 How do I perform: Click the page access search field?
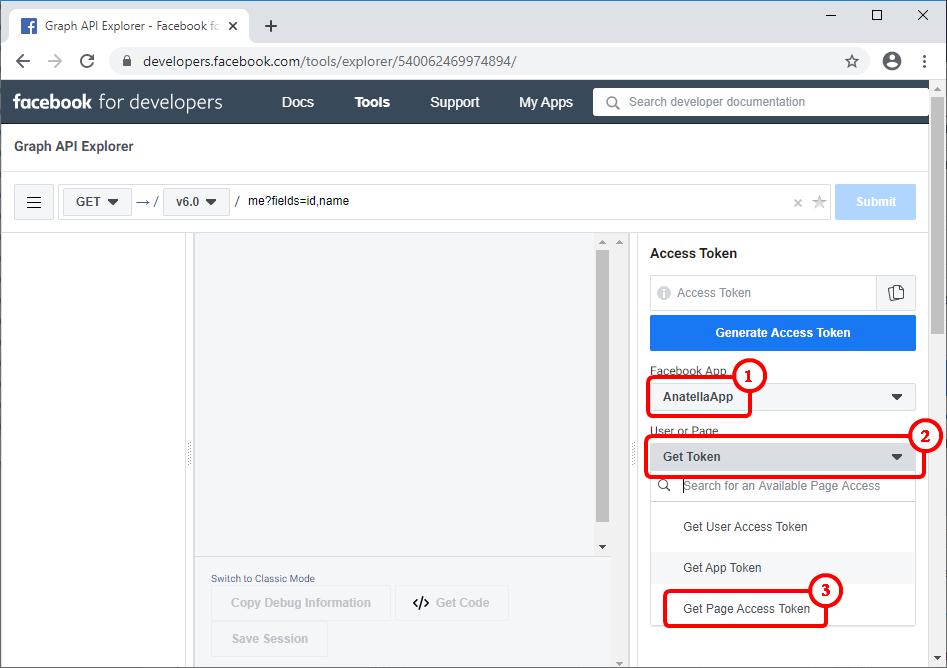(x=783, y=486)
